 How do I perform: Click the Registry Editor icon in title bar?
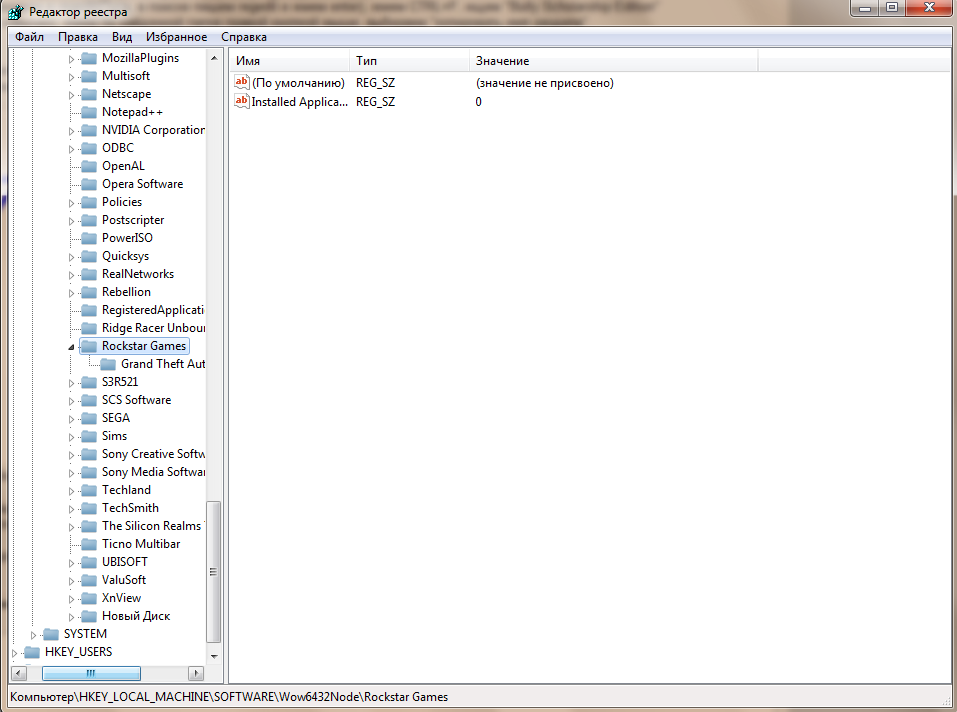pos(15,12)
